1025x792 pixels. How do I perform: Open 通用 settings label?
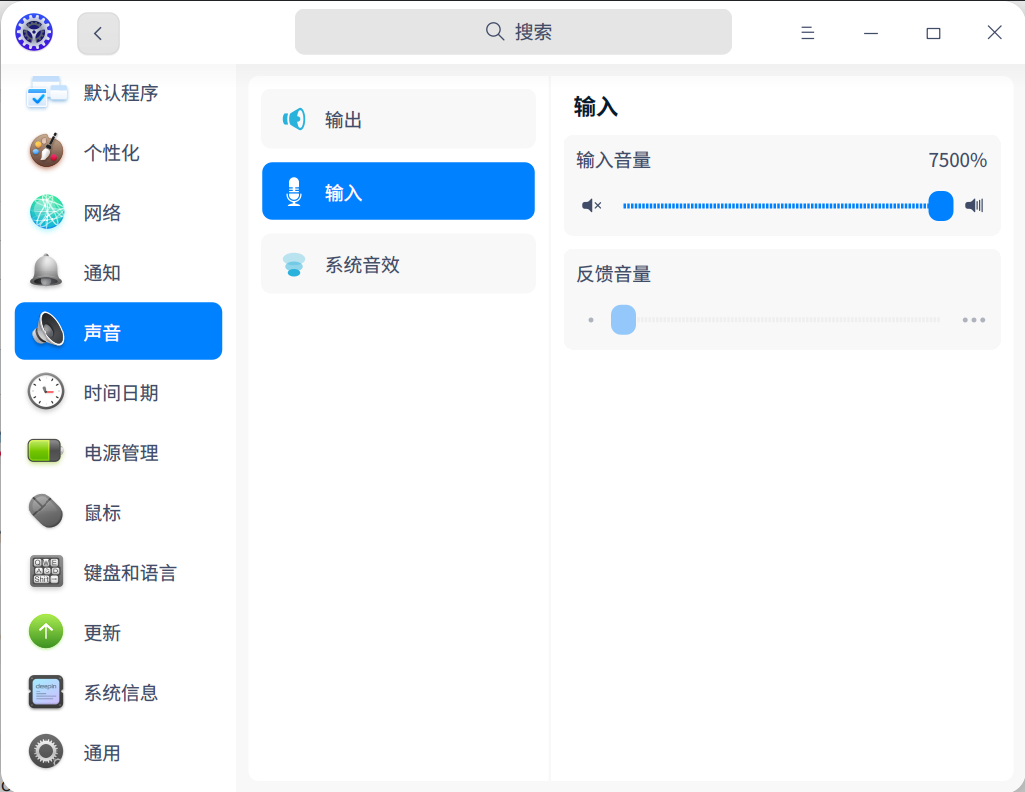(103, 753)
